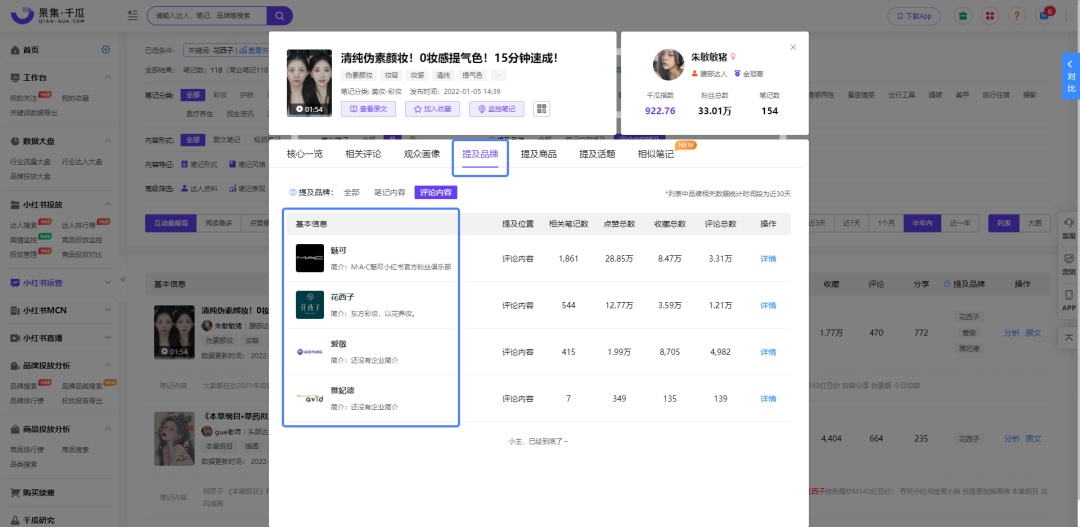Click the help icon beside 提及品牌 filter
The width and height of the screenshot is (1080, 527).
pyautogui.click(x=292, y=193)
